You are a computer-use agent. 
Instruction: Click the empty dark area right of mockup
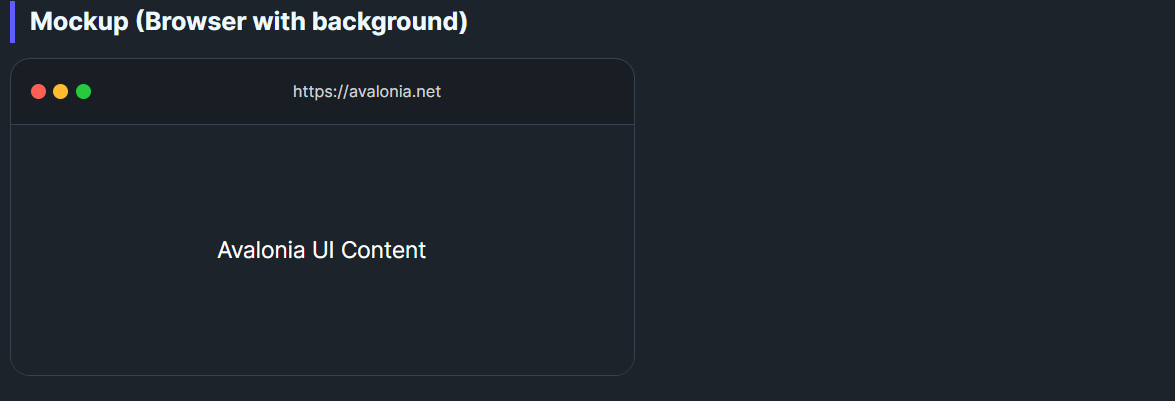900,220
